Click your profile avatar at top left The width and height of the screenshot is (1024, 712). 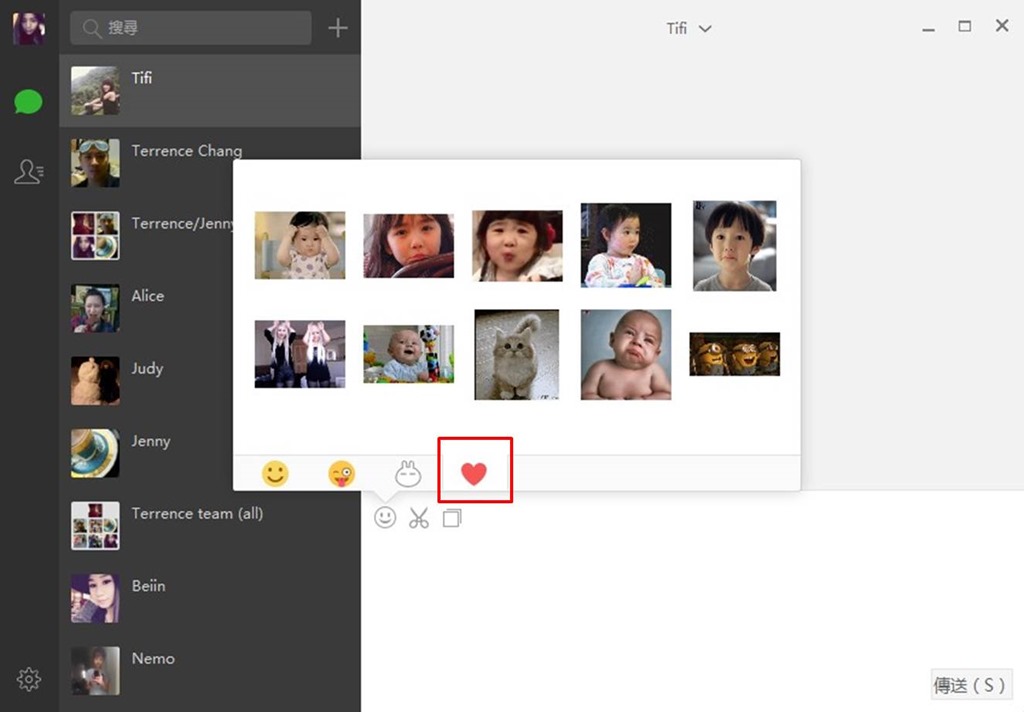coord(28,28)
